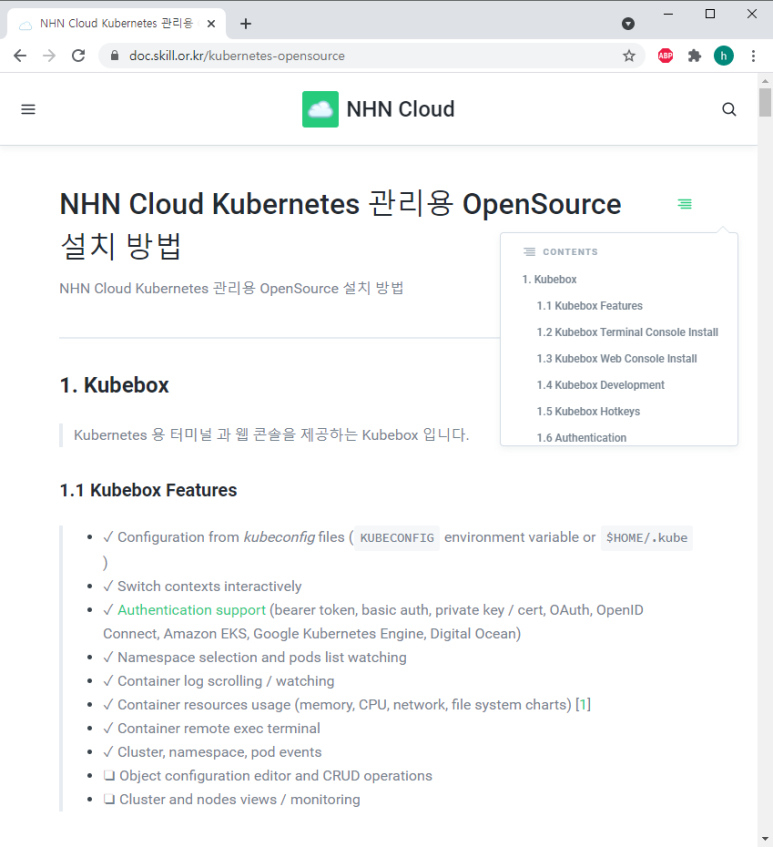Image resolution: width=773 pixels, height=847 pixels.
Task: Close the NHN Cloud Kubernetes tab
Action: [211, 24]
